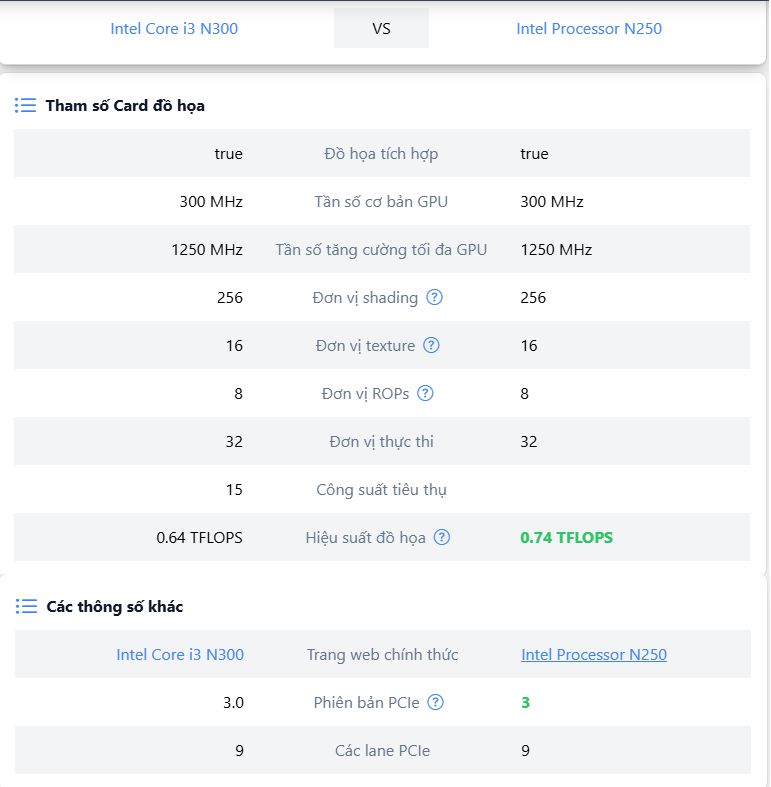Click help icon beside Phiên bản PCIe
The width and height of the screenshot is (771, 787).
click(436, 702)
